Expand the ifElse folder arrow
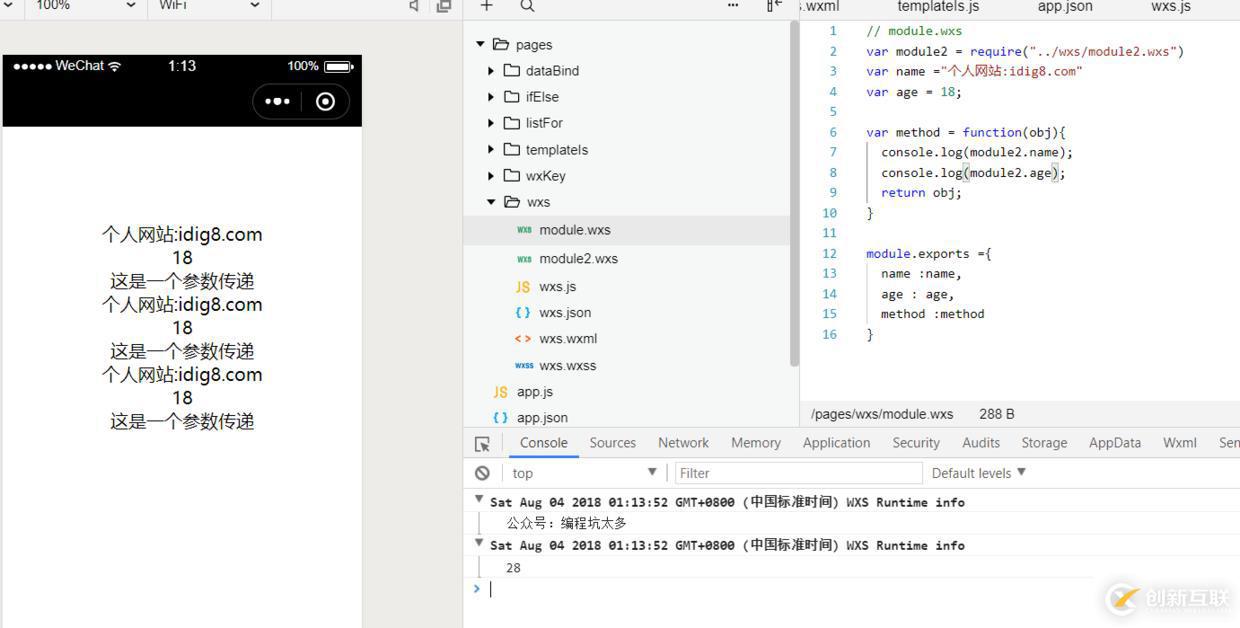Viewport: 1240px width, 628px height. point(491,97)
